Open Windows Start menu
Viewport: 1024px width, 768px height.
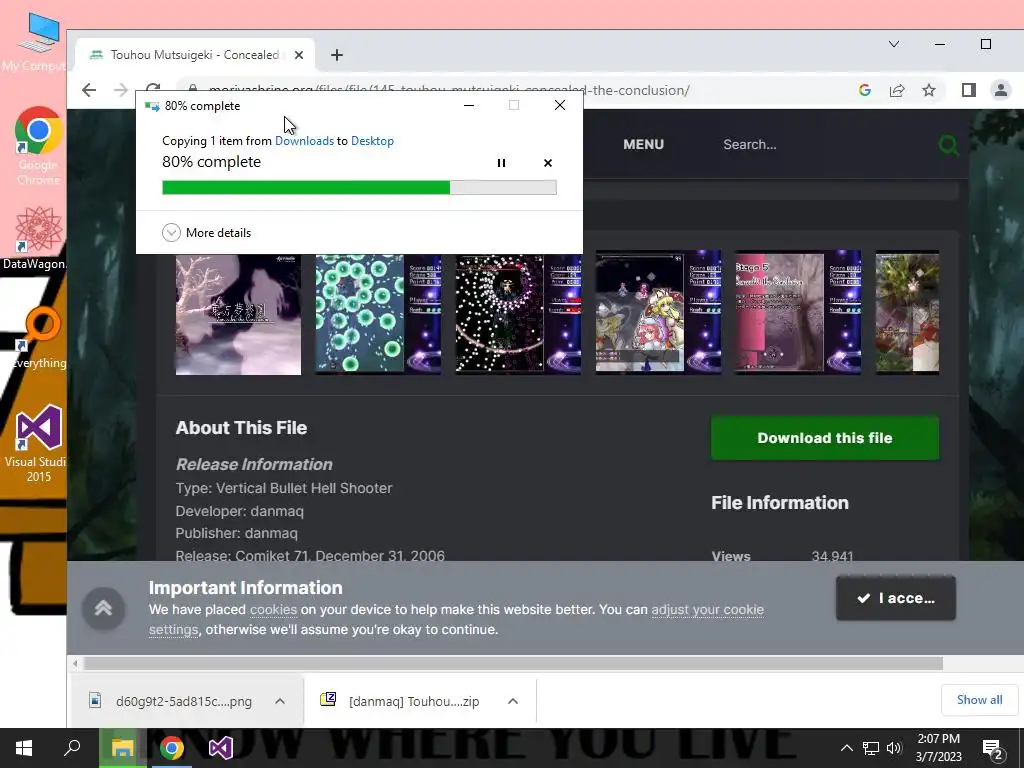tap(24, 748)
